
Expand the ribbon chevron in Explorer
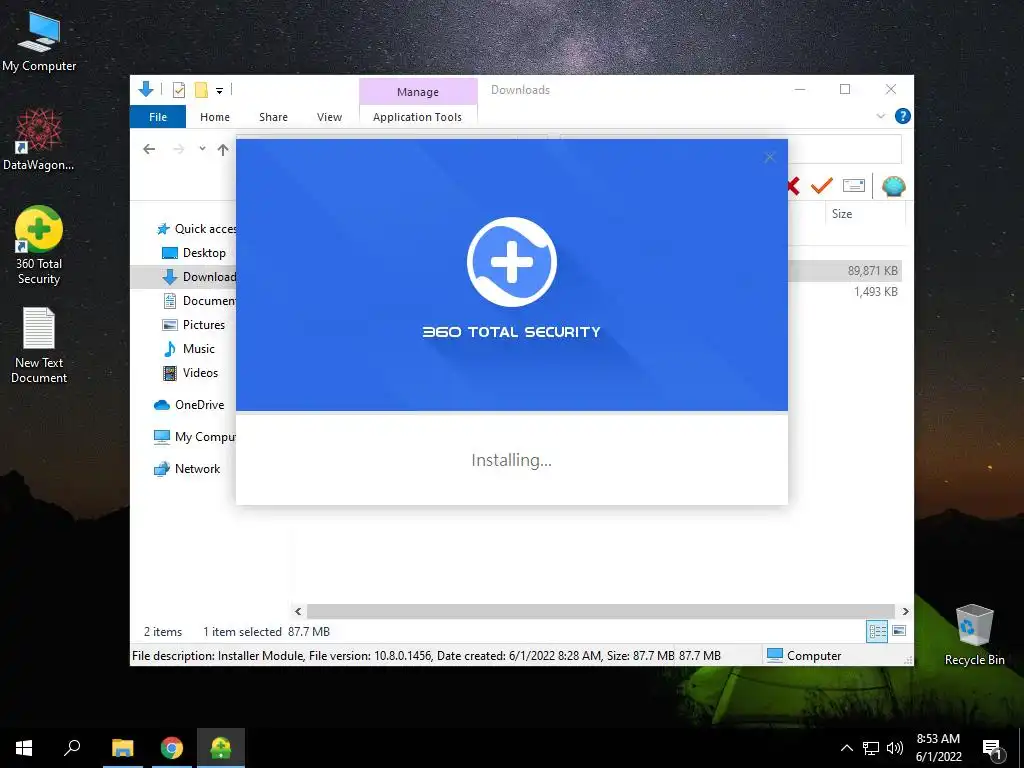(x=880, y=116)
